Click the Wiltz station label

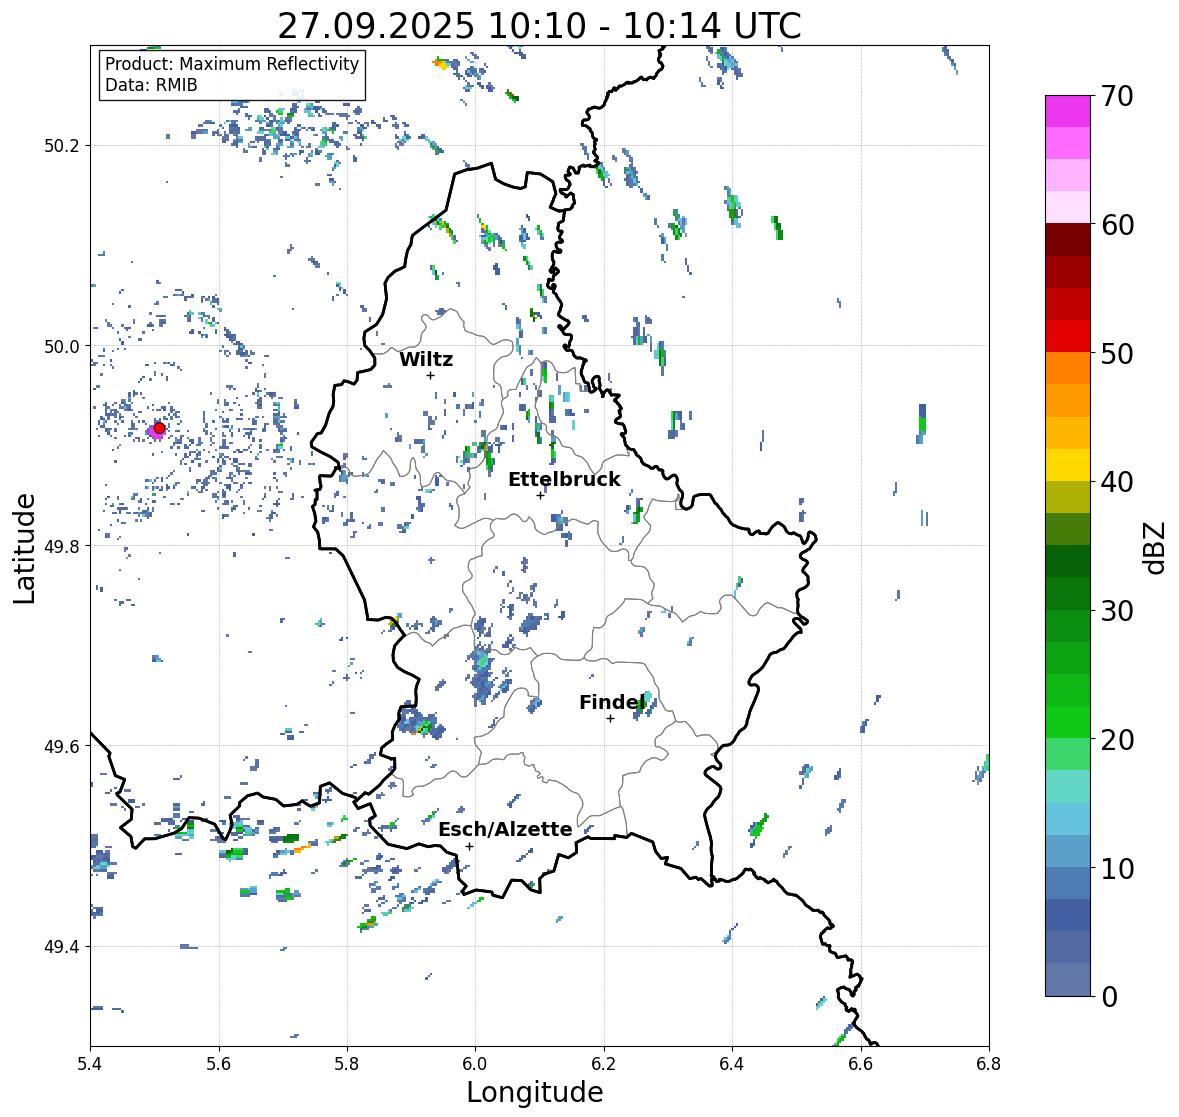coord(426,359)
